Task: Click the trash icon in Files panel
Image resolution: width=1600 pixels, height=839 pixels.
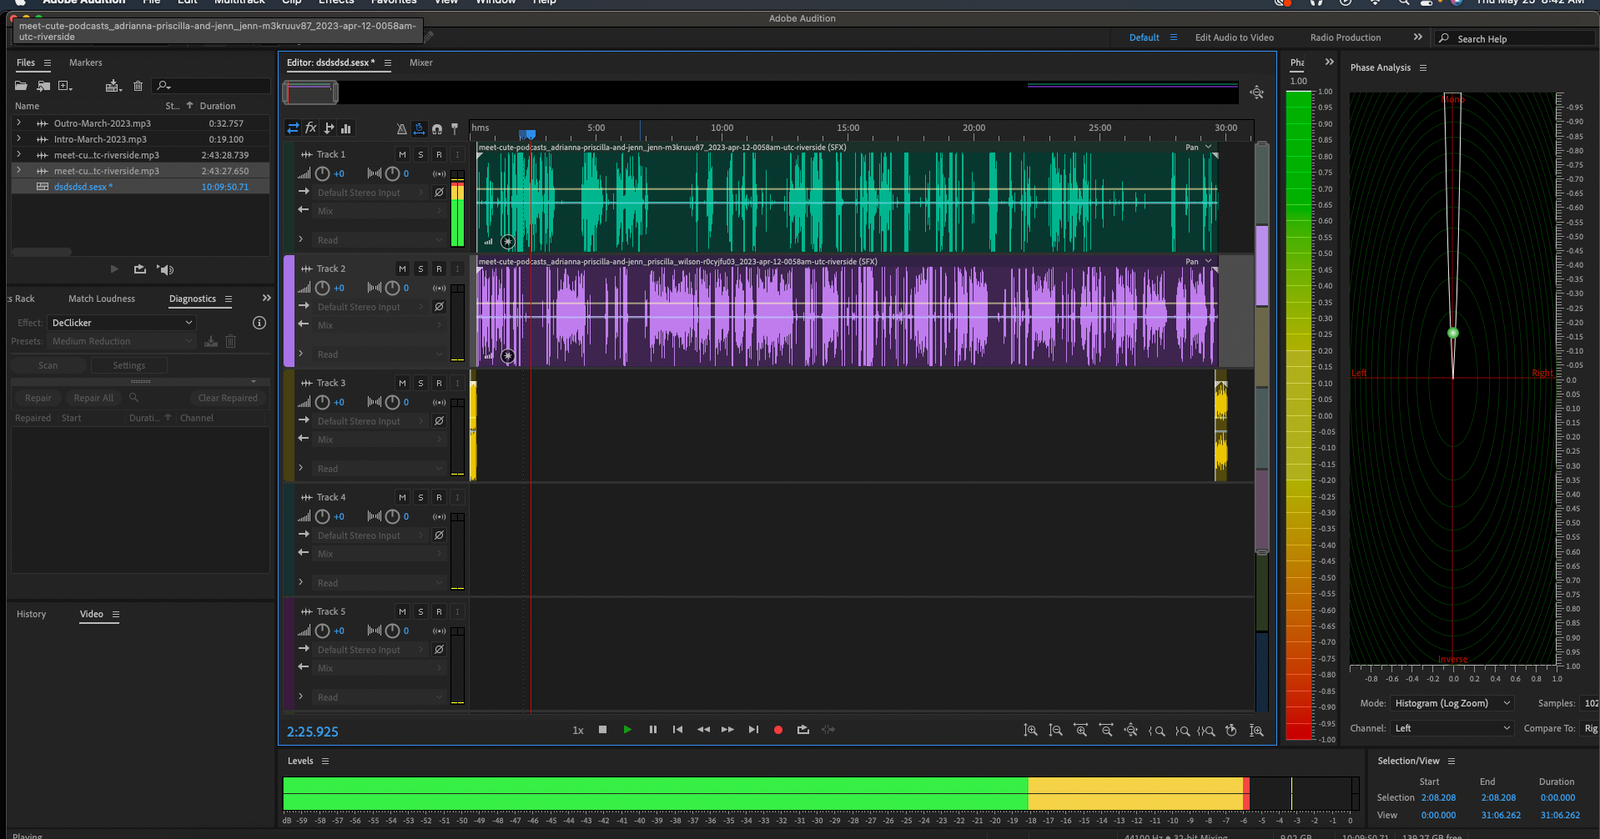Action: (138, 86)
